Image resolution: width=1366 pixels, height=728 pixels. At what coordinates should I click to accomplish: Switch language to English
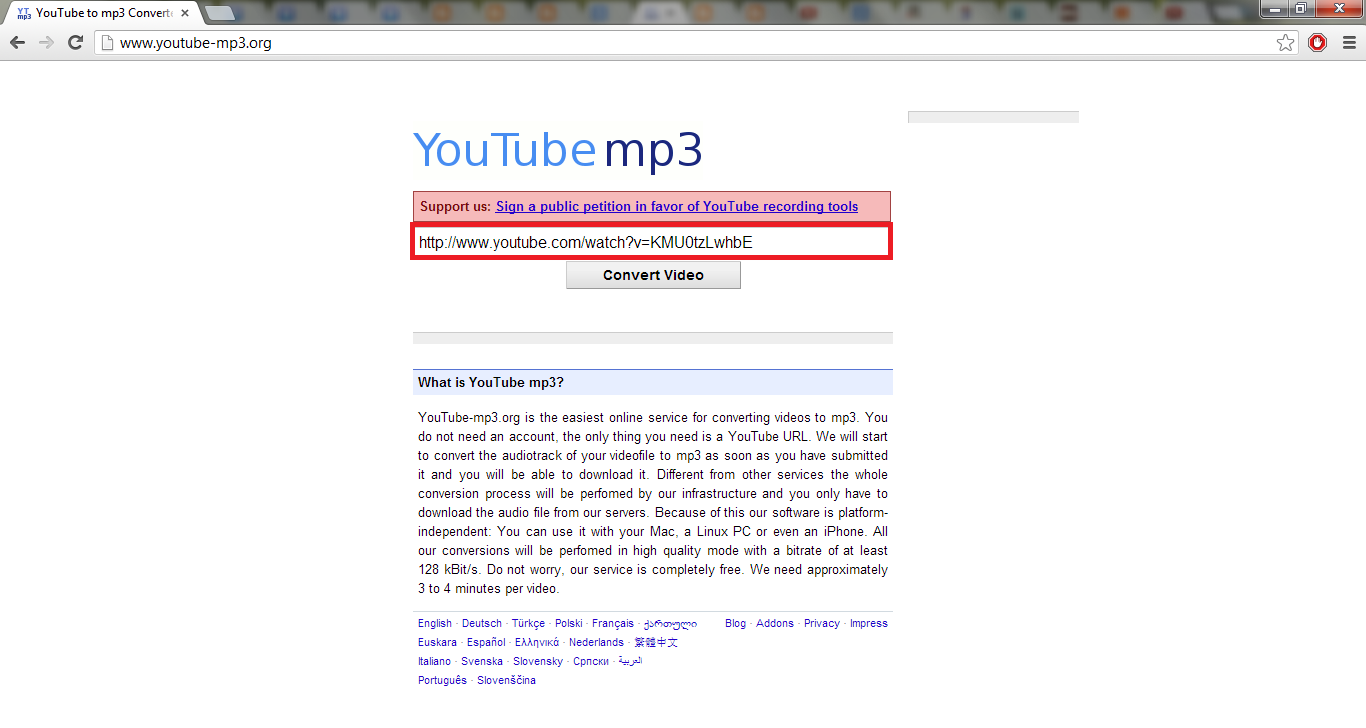435,624
